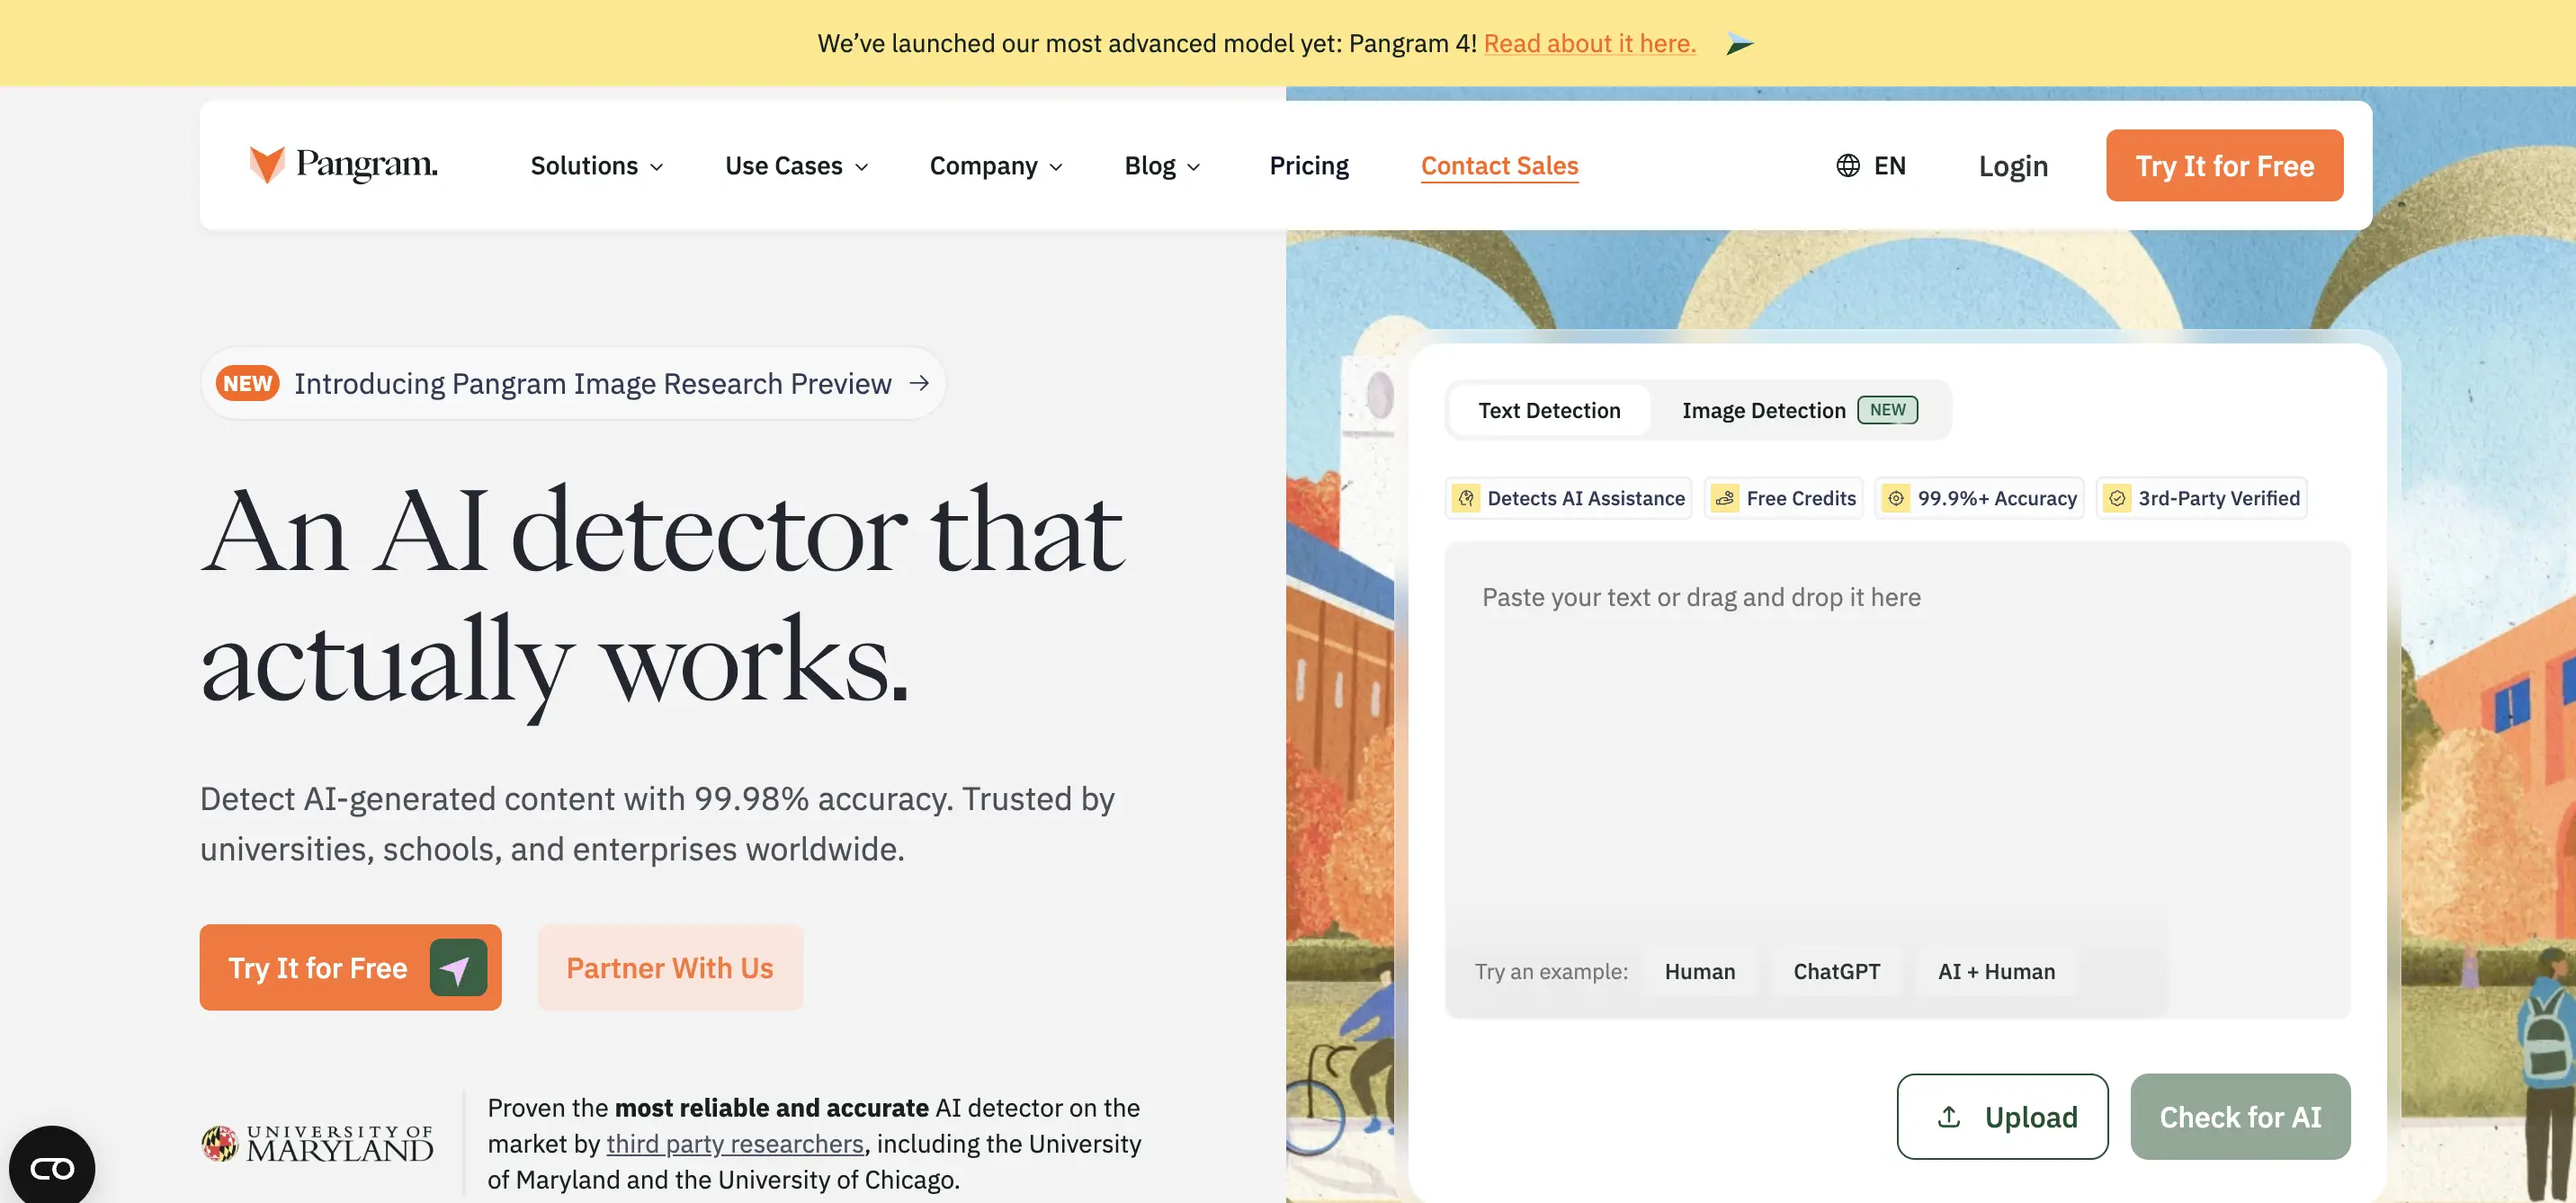Viewport: 2576px width, 1203px height.
Task: Click the Detects AI Assistance label
Action: [x=1585, y=498]
